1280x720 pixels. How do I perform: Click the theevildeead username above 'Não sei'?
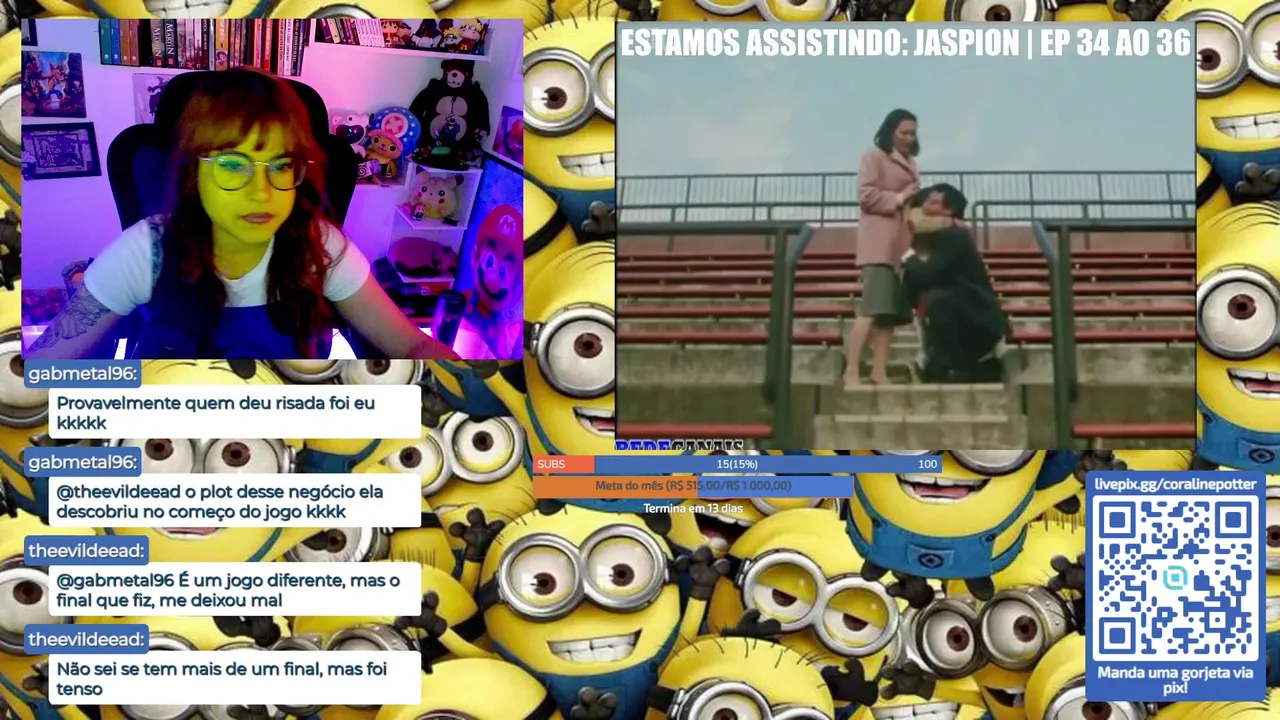coord(86,639)
